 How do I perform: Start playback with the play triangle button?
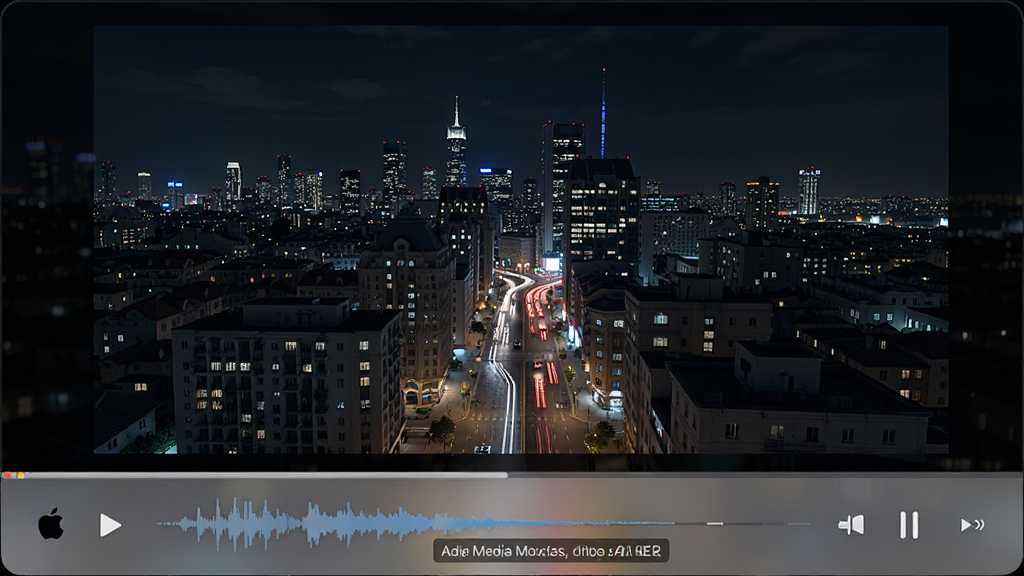tap(110, 525)
